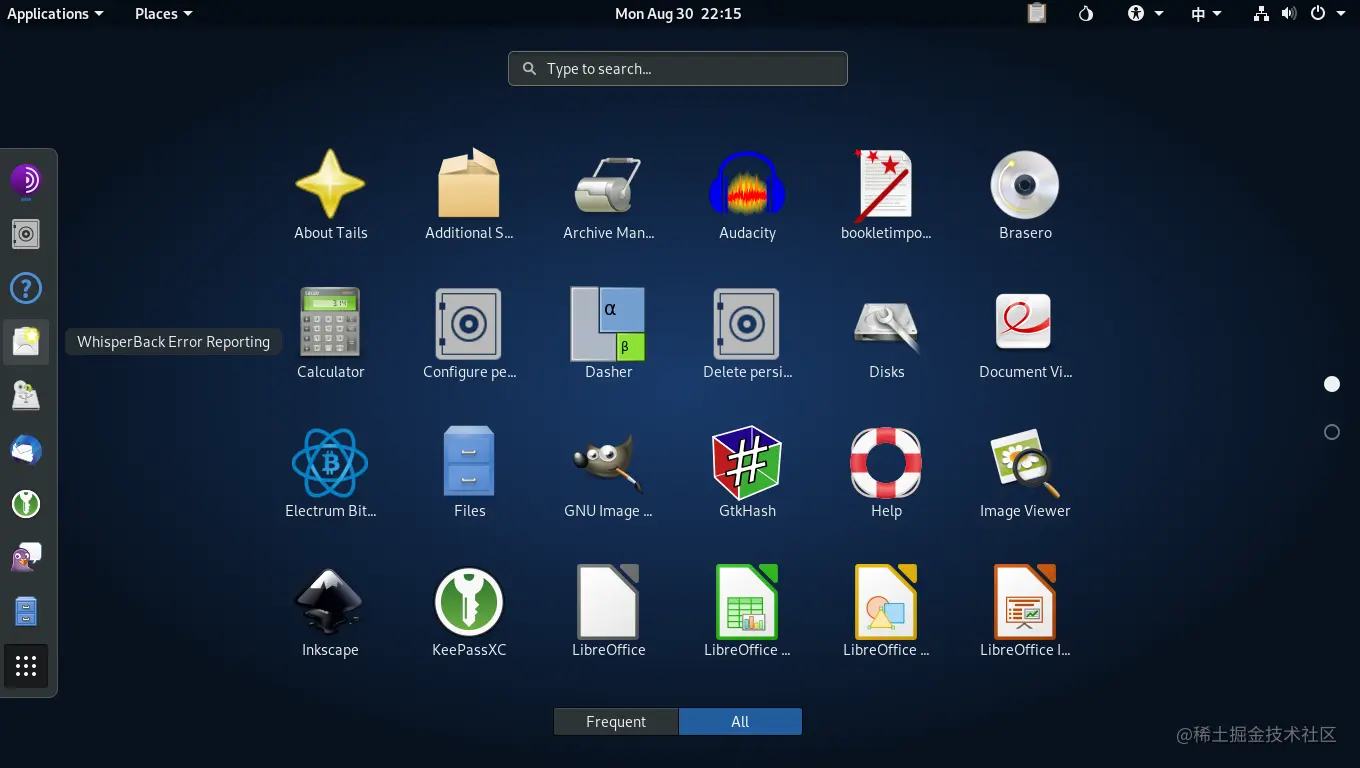Open the Audacity audio editor

(x=747, y=185)
